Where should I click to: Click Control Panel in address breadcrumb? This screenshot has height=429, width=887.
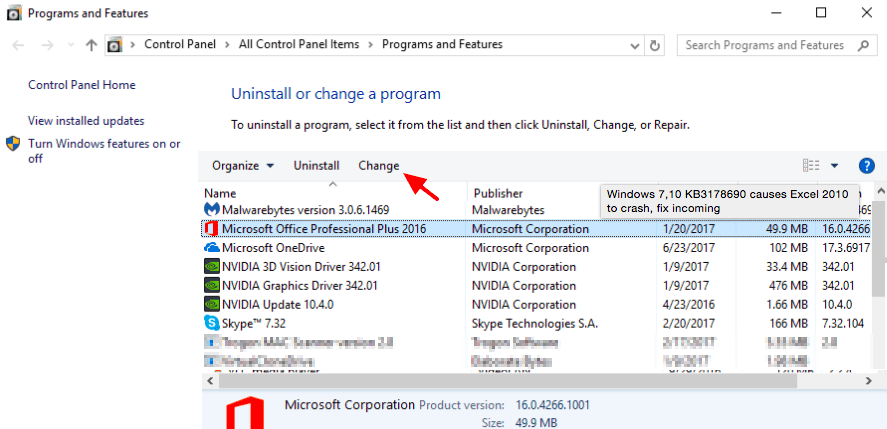[180, 44]
